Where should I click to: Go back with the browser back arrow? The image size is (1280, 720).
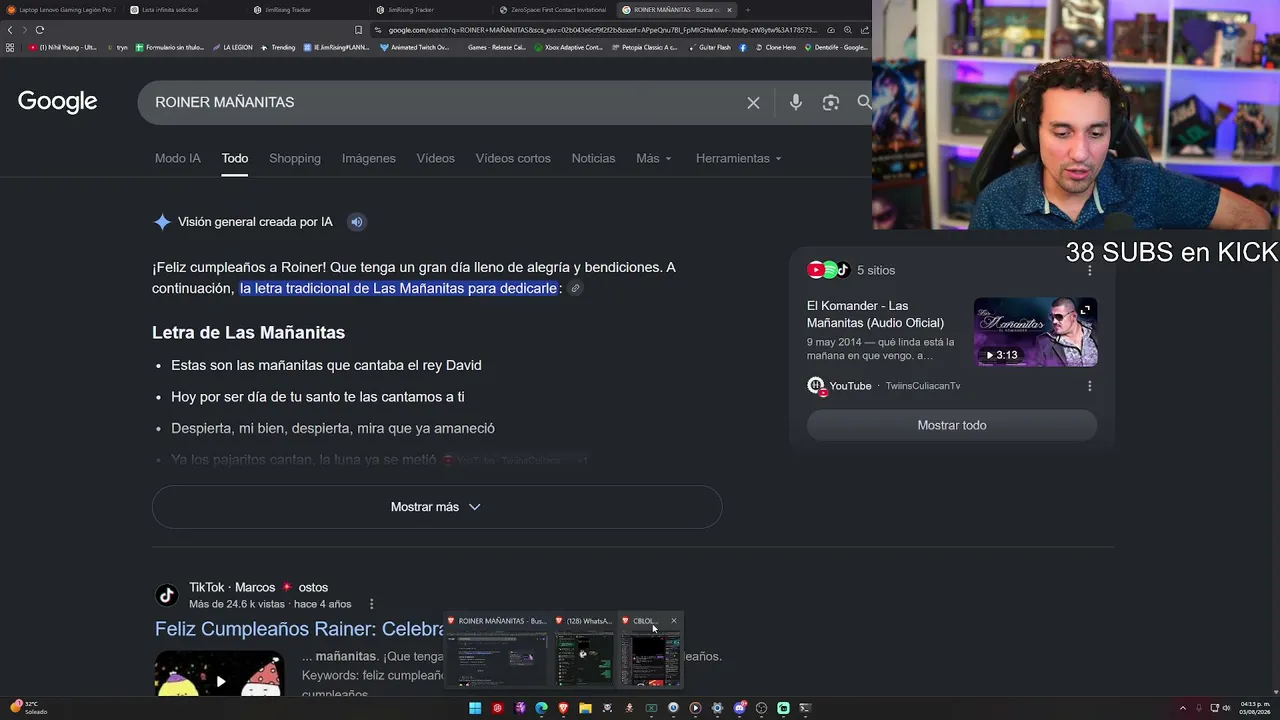click(10, 30)
